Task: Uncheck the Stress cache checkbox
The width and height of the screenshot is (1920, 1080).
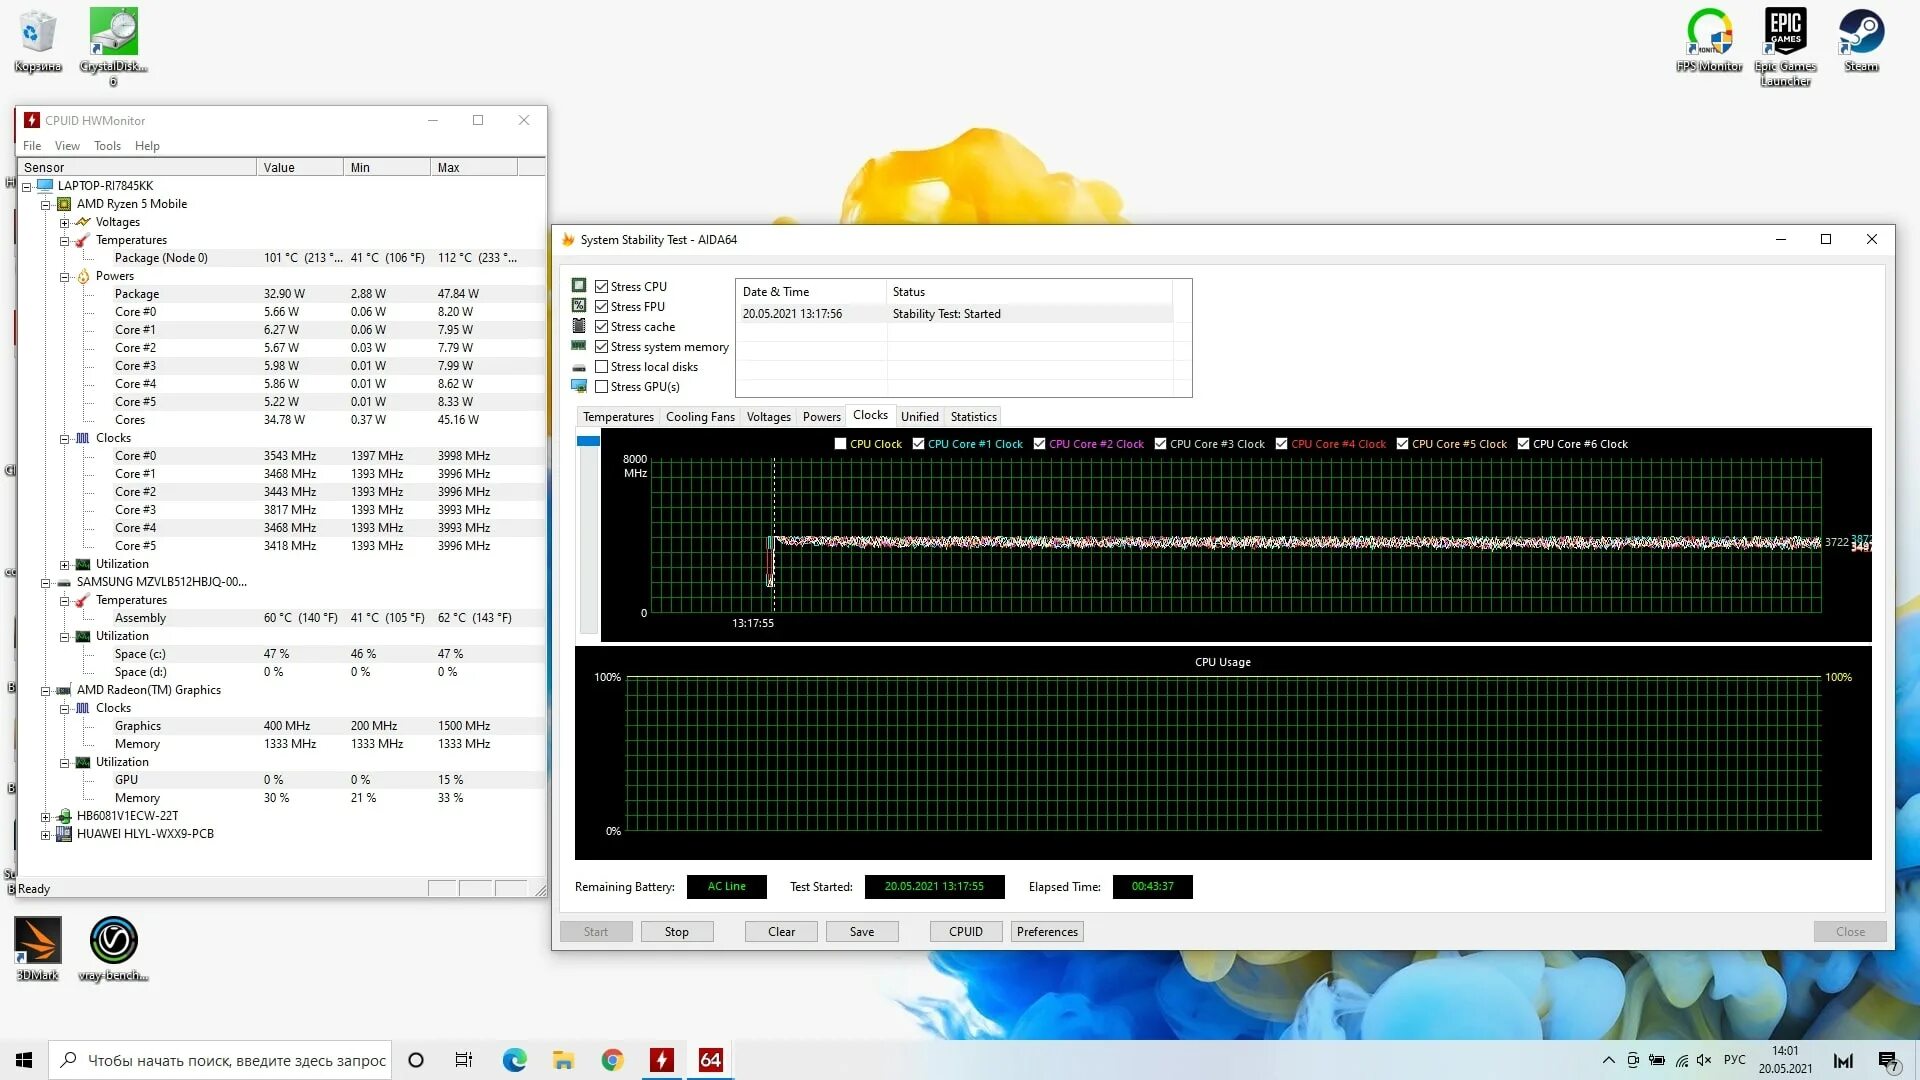Action: [x=601, y=327]
